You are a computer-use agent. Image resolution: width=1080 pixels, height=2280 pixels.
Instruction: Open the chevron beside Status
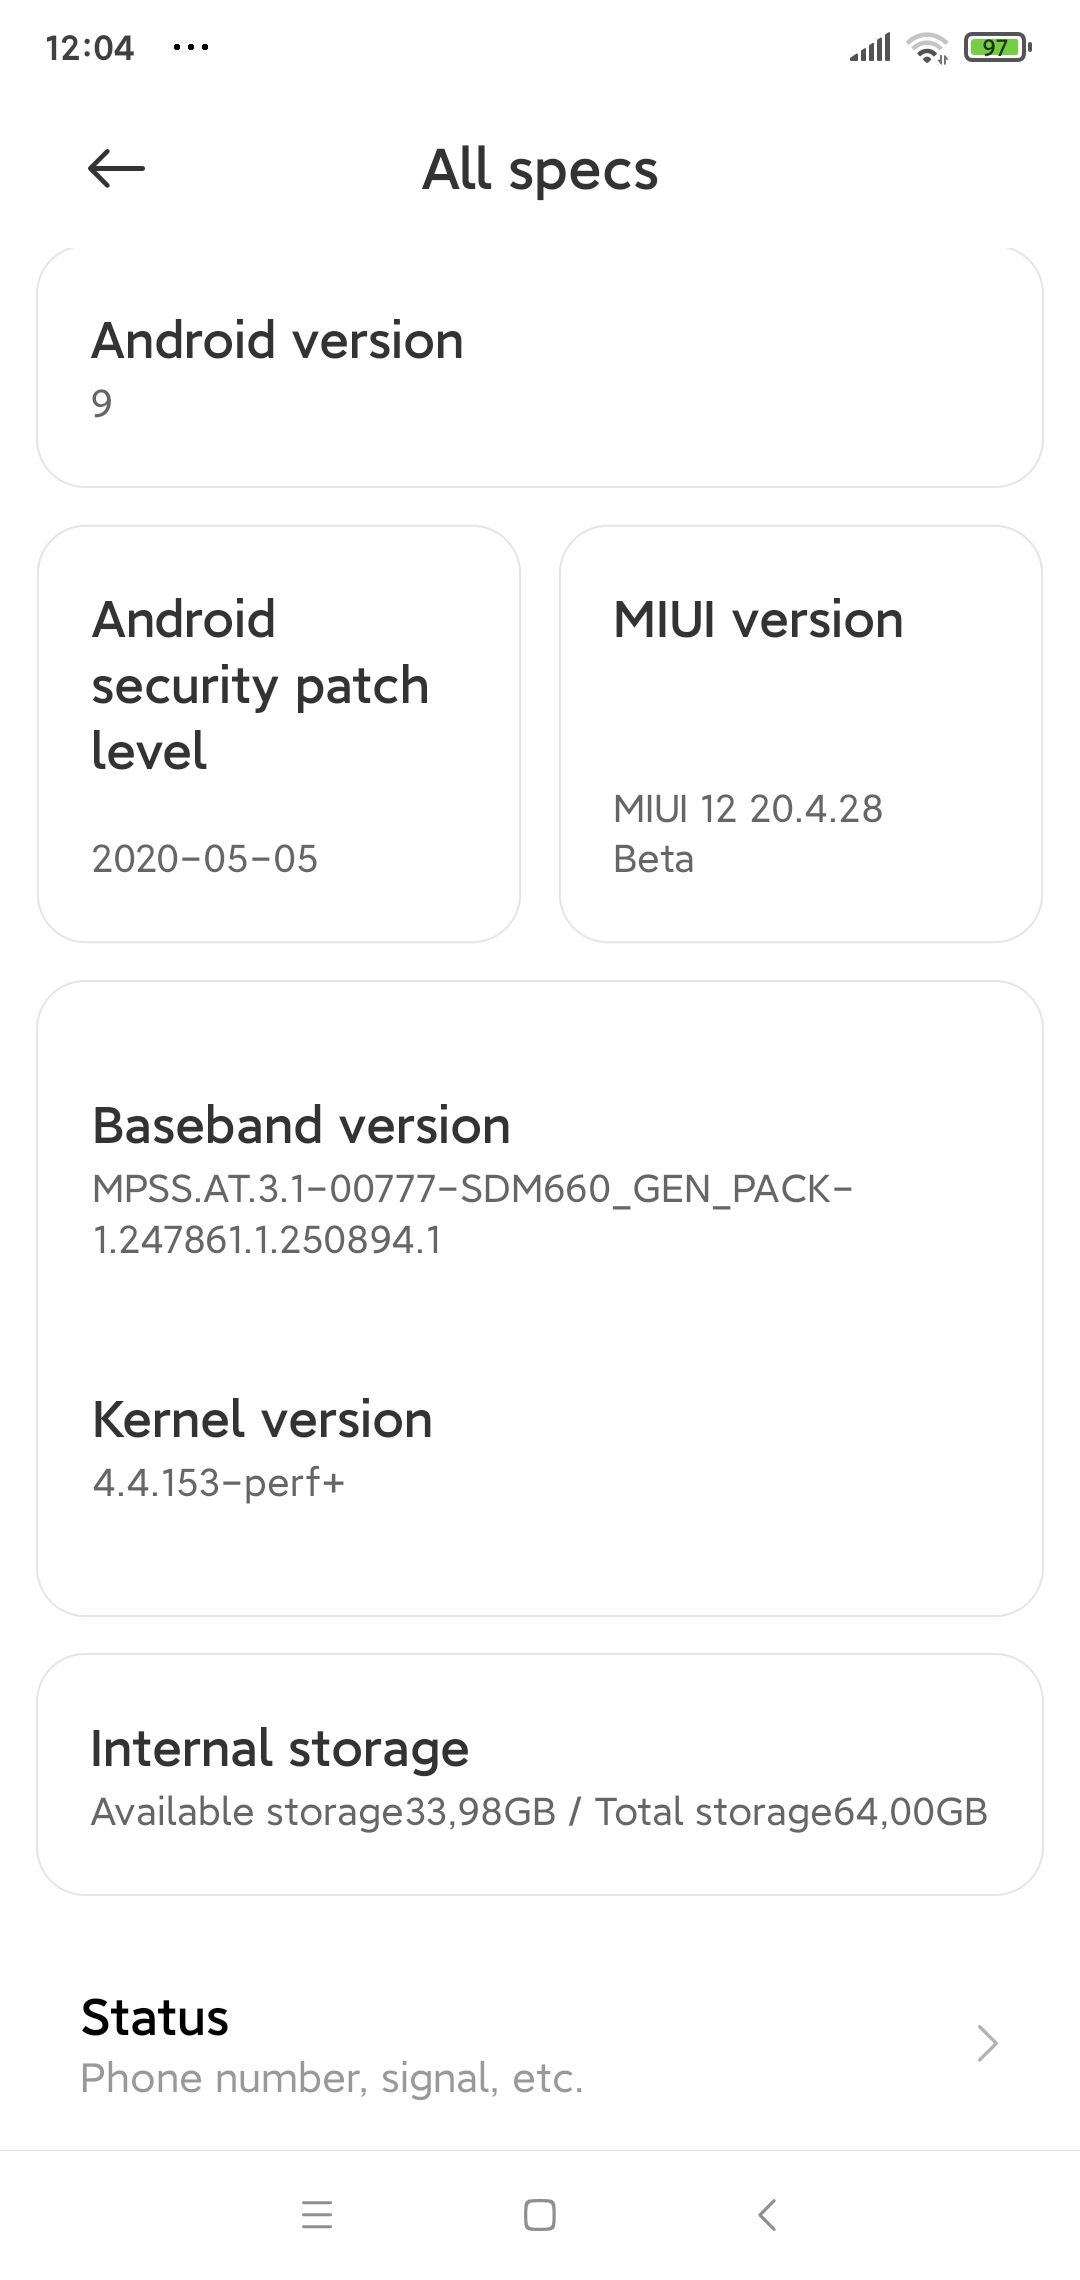(x=987, y=2043)
